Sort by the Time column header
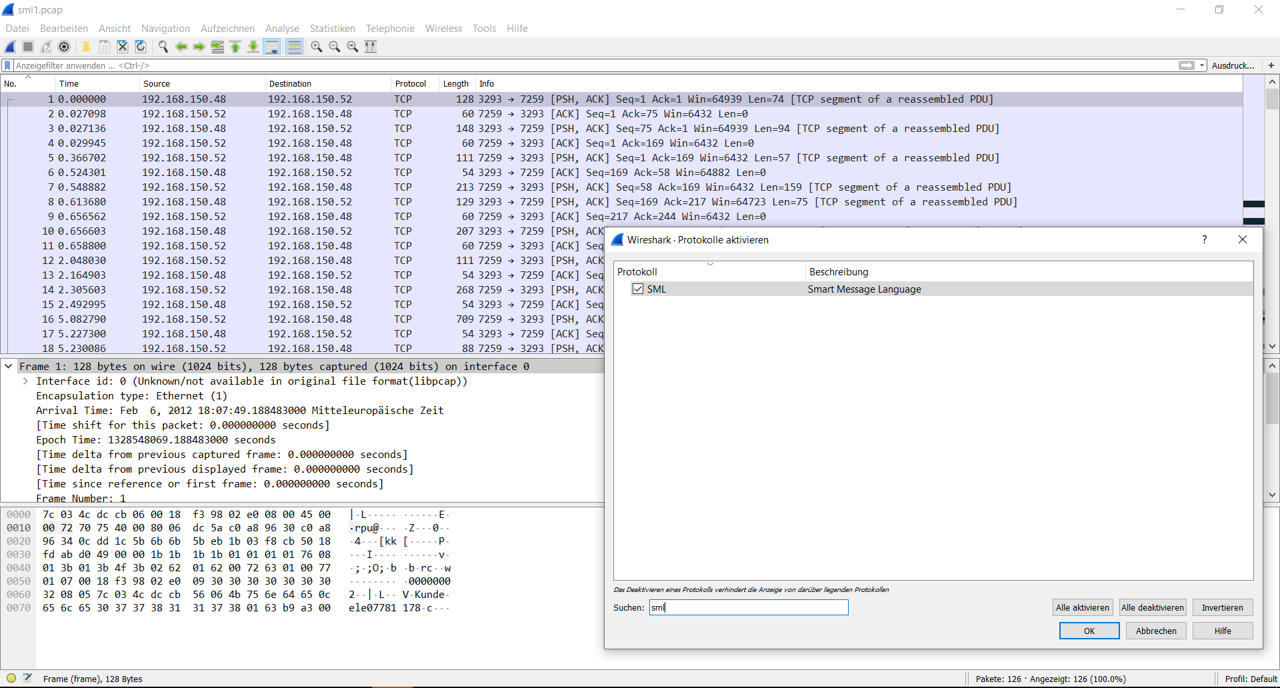 [x=96, y=83]
